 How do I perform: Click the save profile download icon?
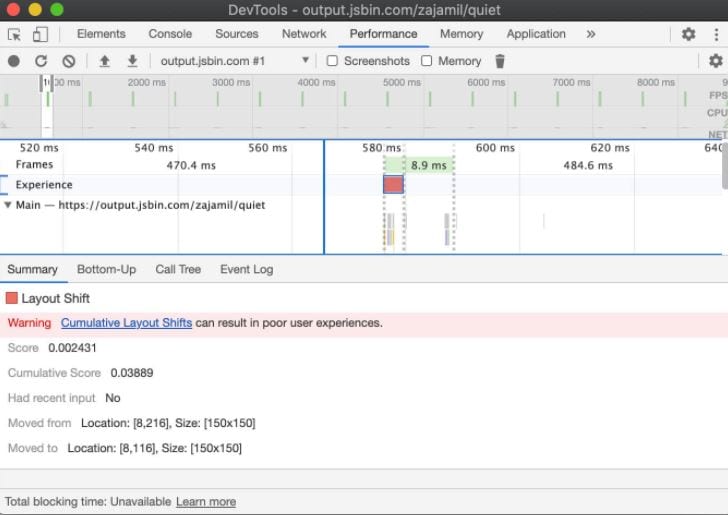[132, 61]
